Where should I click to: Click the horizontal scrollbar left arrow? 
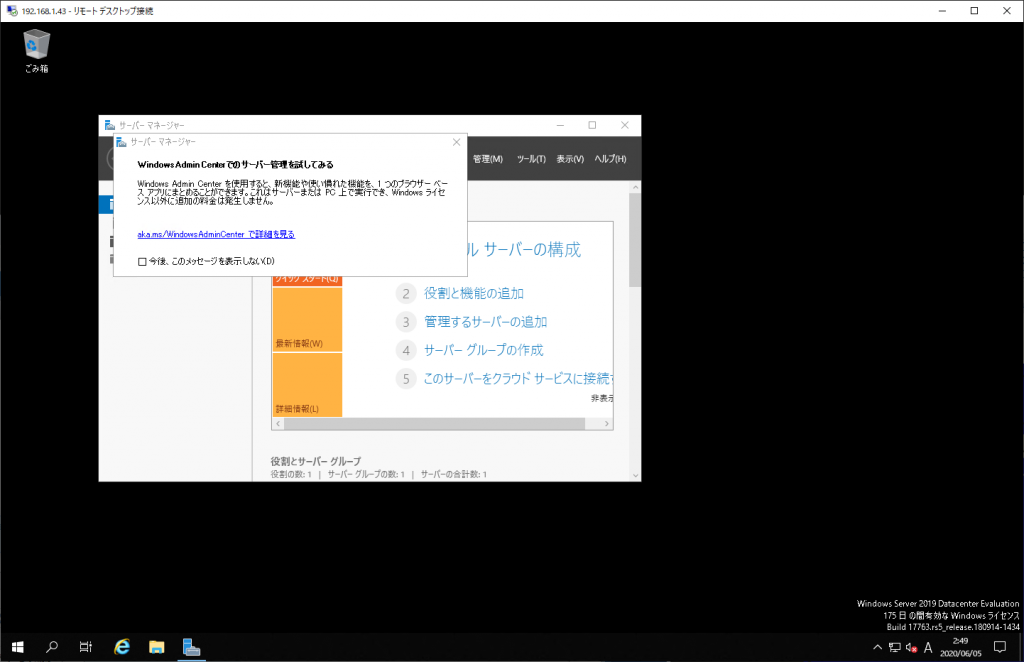click(x=278, y=424)
